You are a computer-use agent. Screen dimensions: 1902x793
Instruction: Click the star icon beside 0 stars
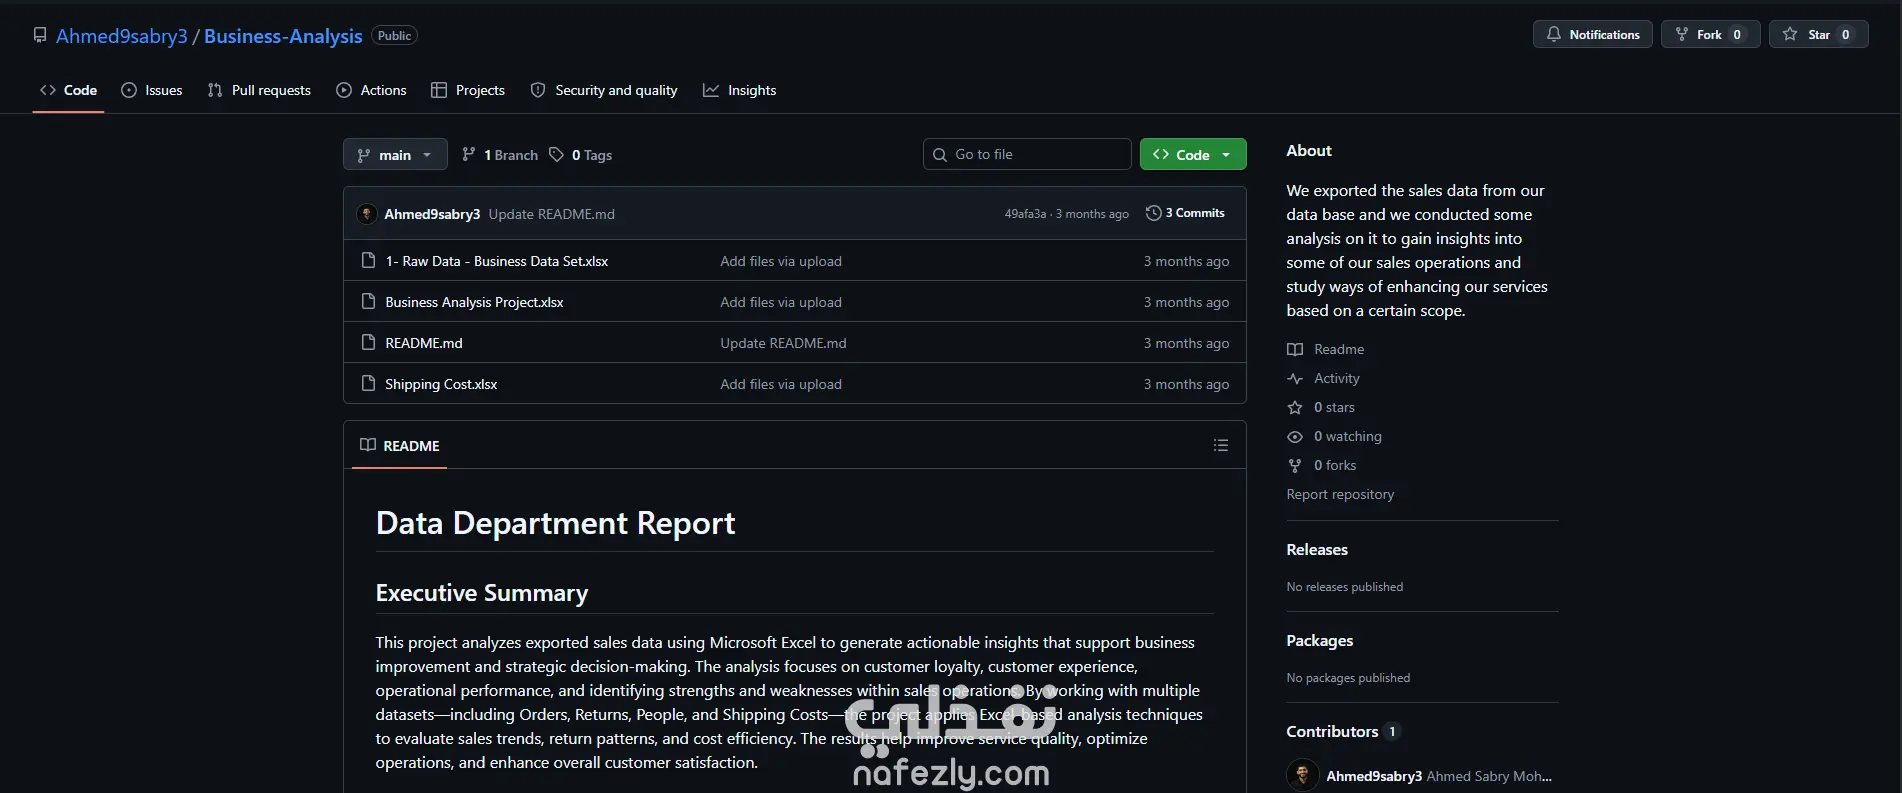[1295, 408]
